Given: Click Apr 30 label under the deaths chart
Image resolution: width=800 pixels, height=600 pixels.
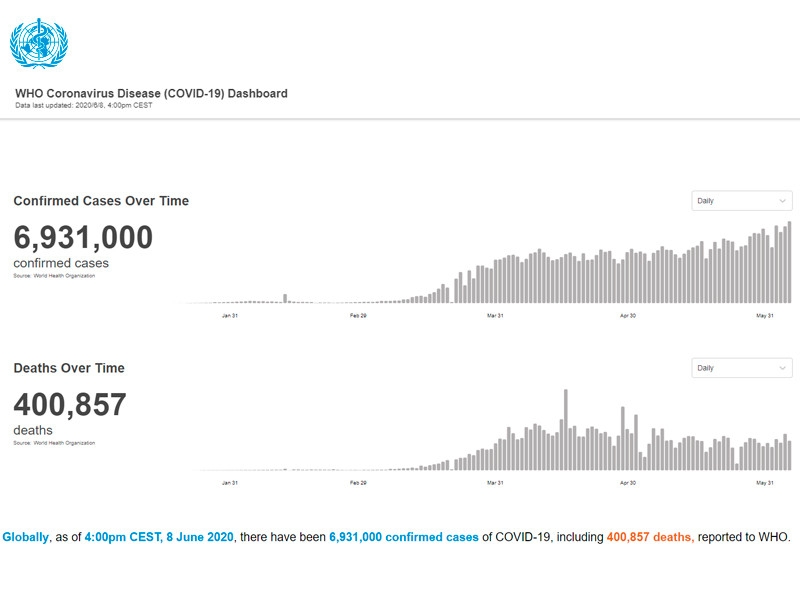Looking at the screenshot, I should click(x=629, y=483).
